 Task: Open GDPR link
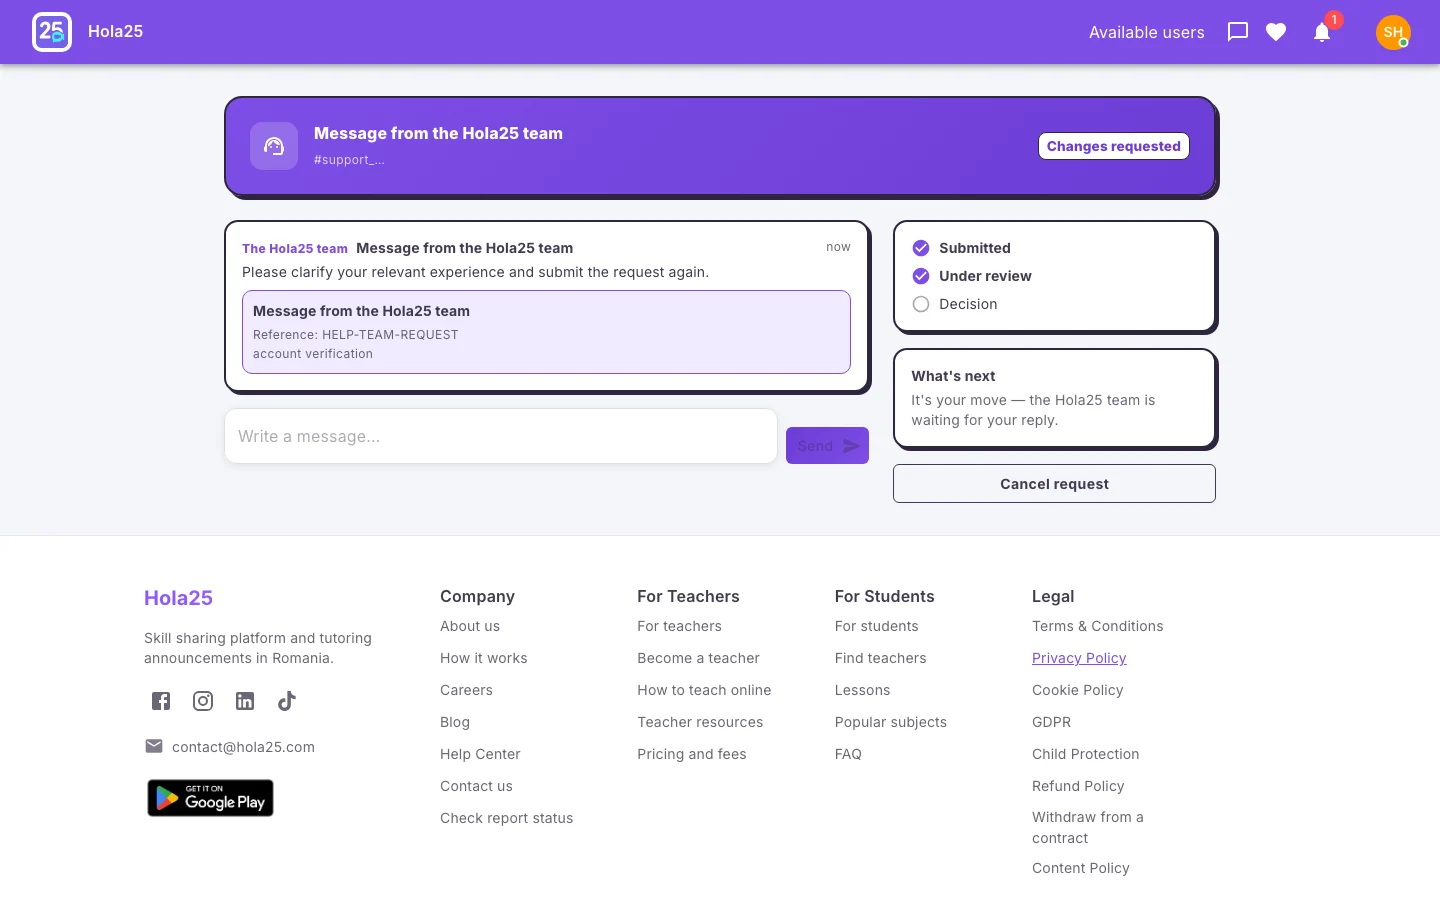coord(1051,722)
